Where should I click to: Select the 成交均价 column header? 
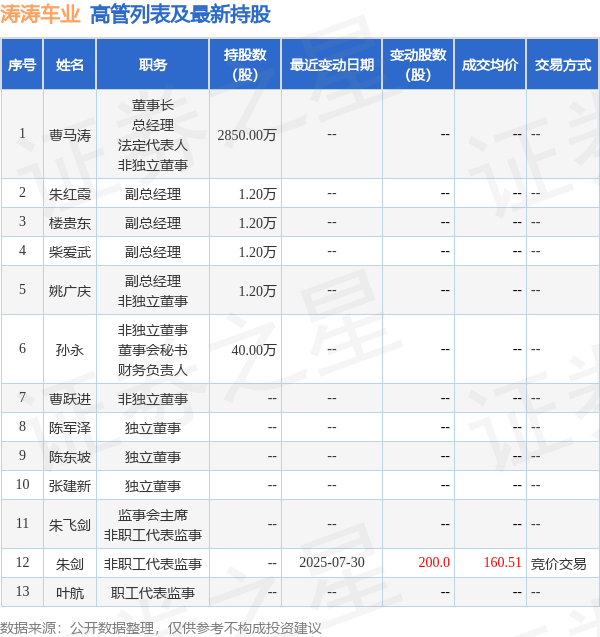click(x=490, y=65)
